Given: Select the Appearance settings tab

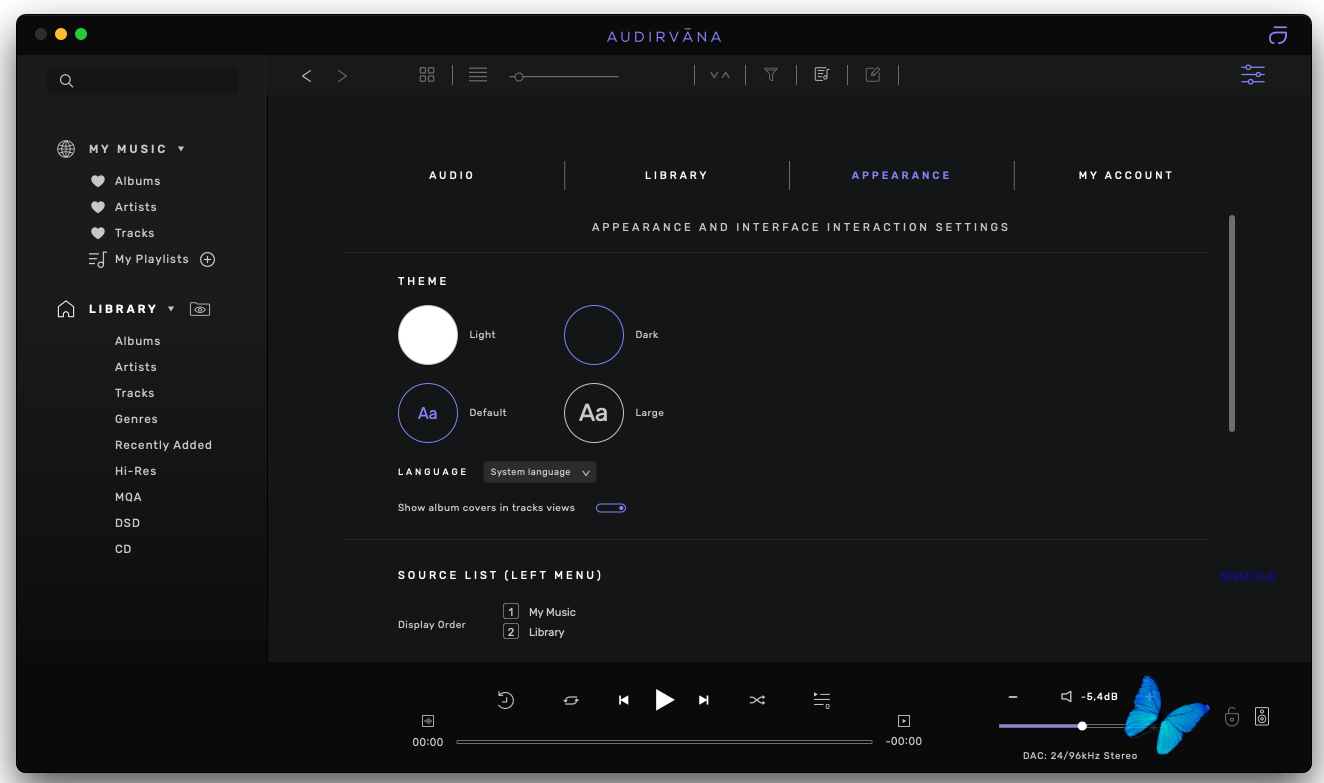Looking at the screenshot, I should point(901,176).
